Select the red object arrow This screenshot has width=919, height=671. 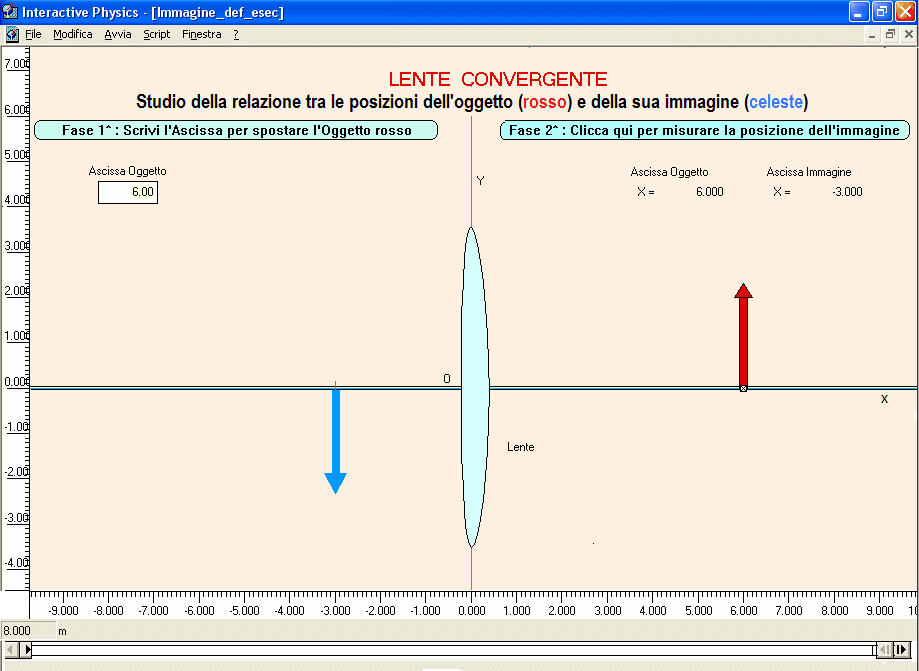click(x=743, y=337)
